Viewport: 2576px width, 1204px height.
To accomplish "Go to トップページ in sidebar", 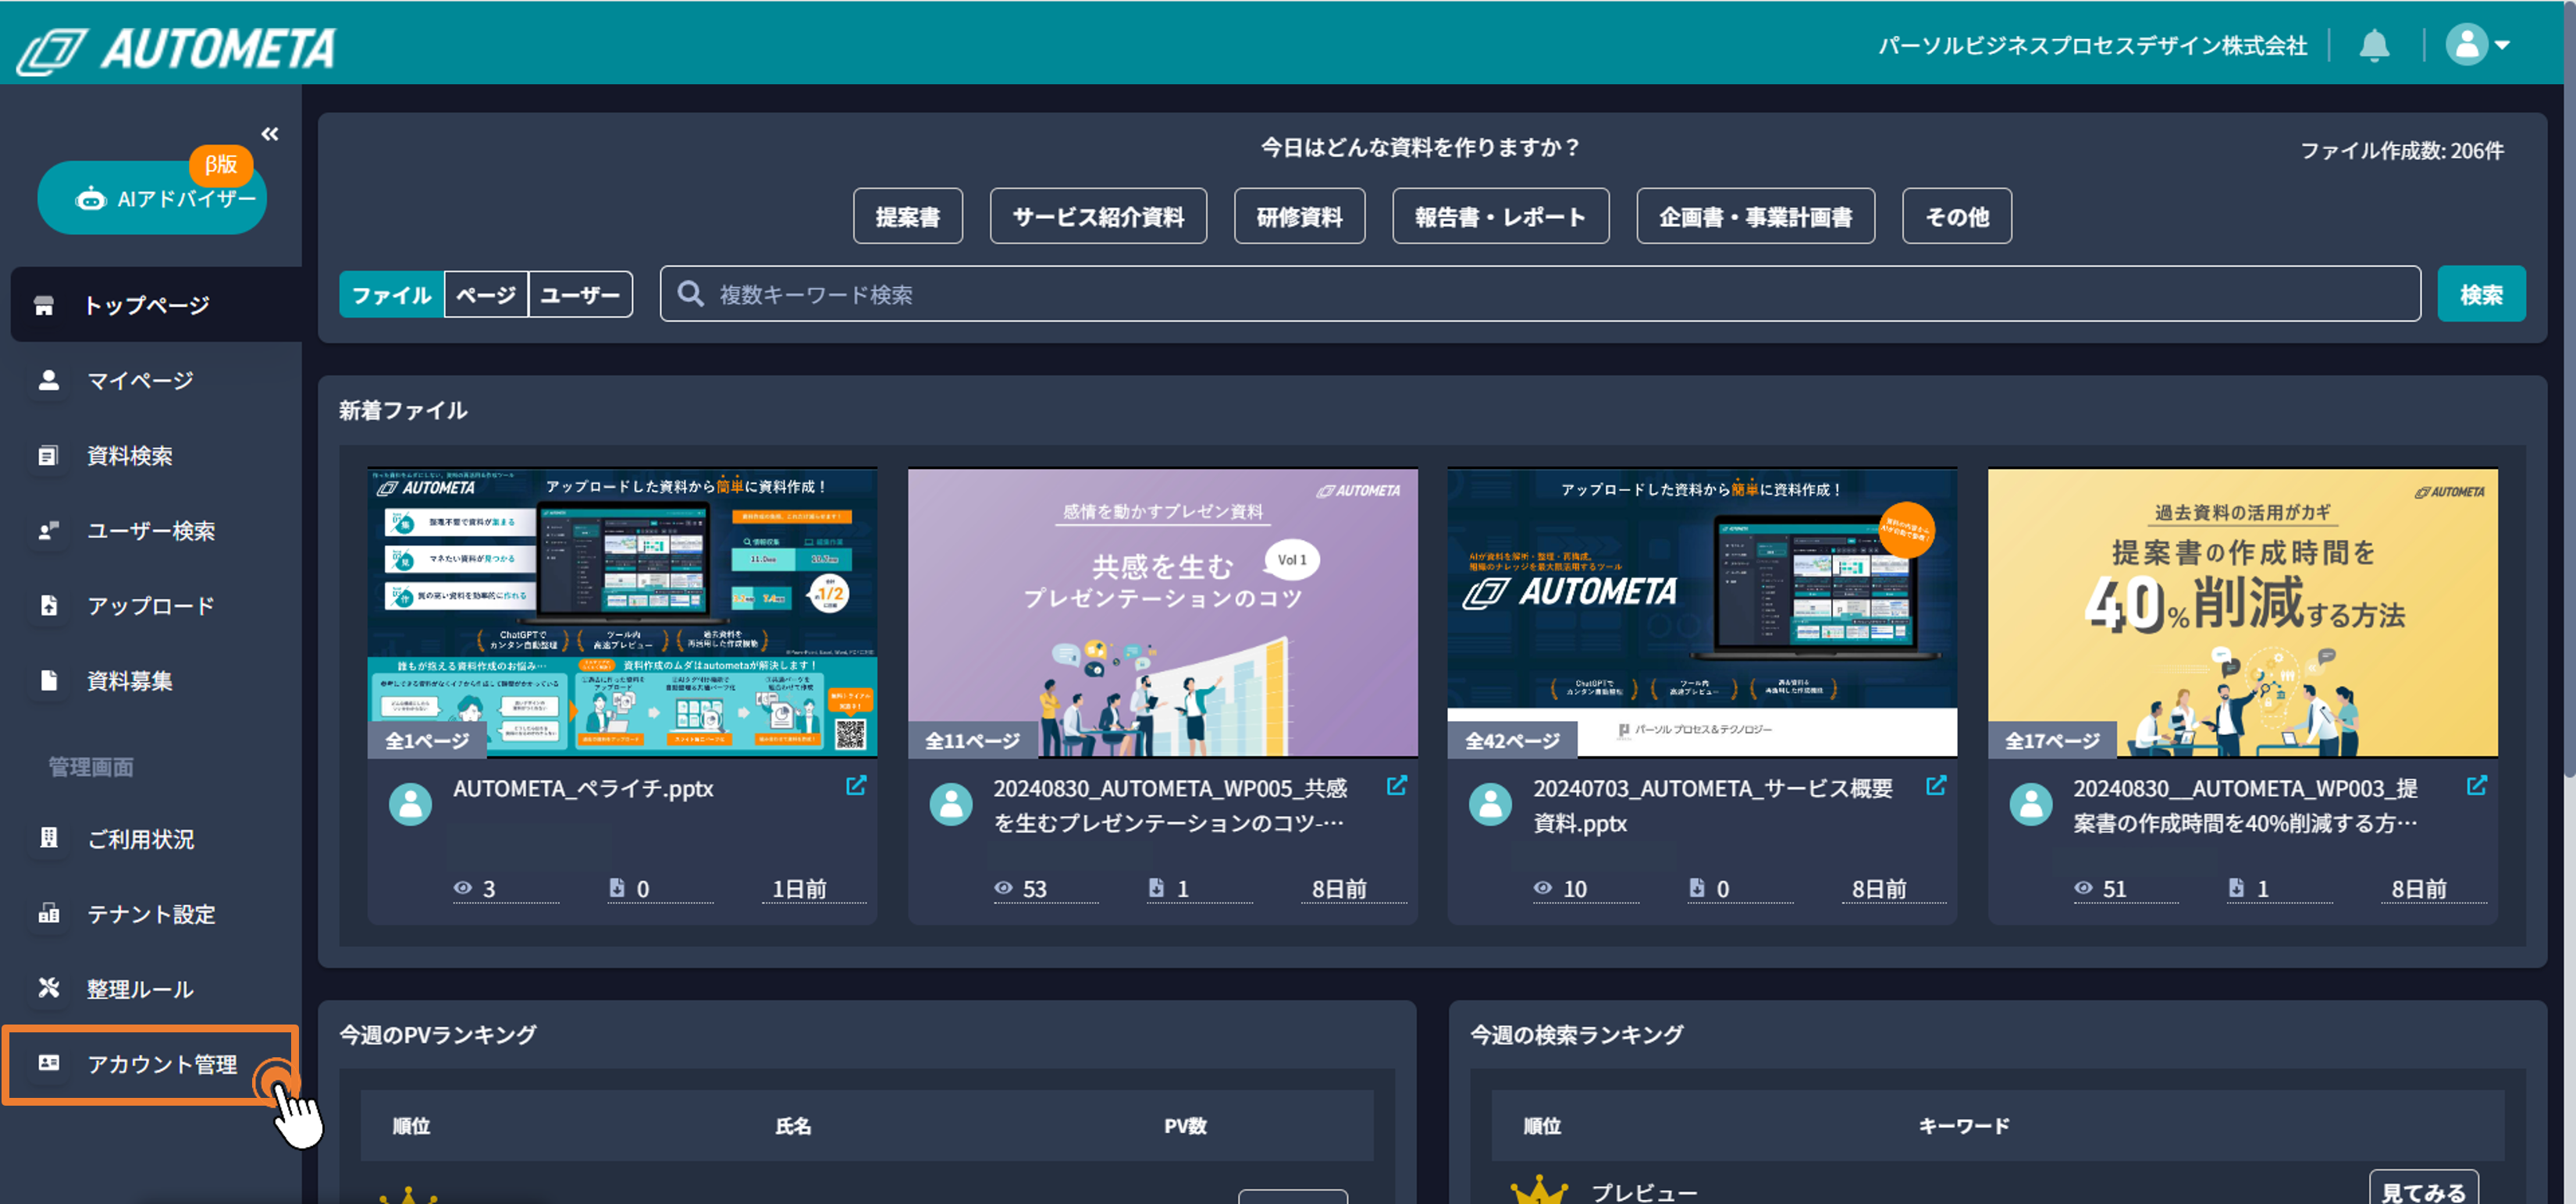I will [155, 305].
